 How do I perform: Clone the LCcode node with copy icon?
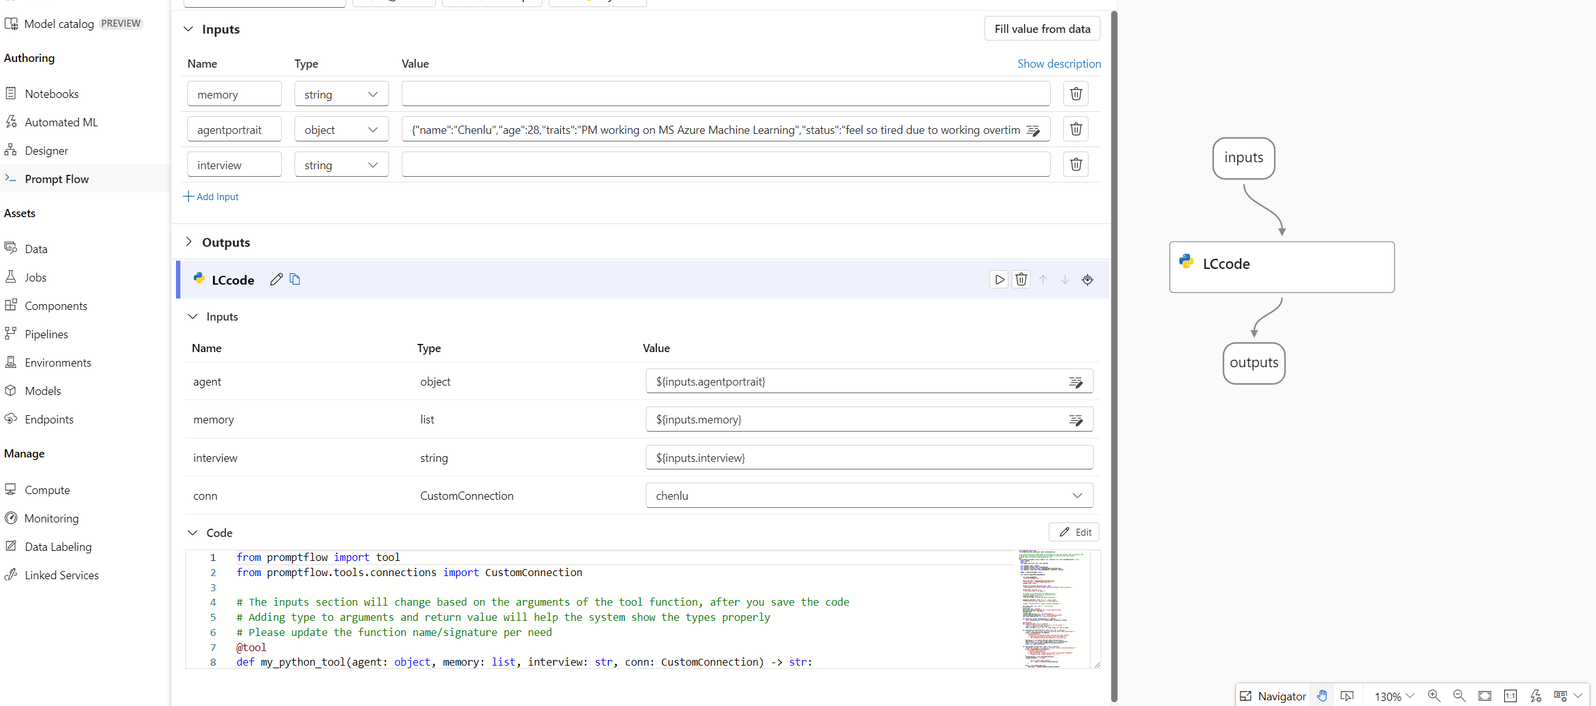[x=295, y=280]
